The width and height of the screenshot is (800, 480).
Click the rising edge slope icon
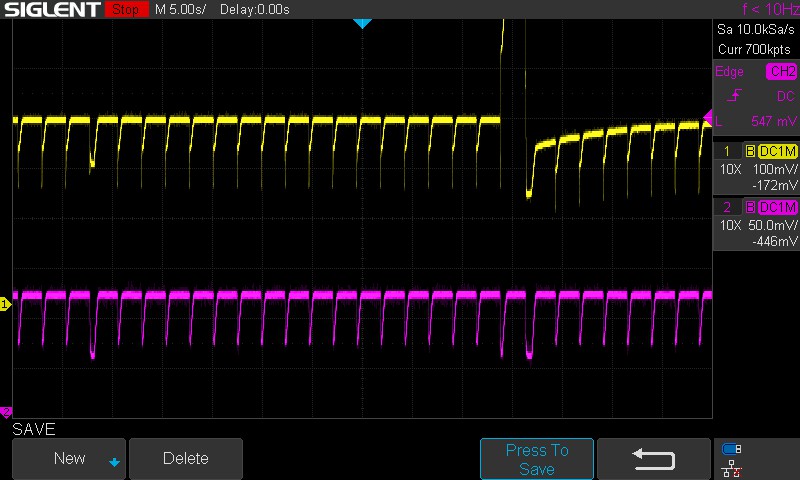click(x=734, y=95)
